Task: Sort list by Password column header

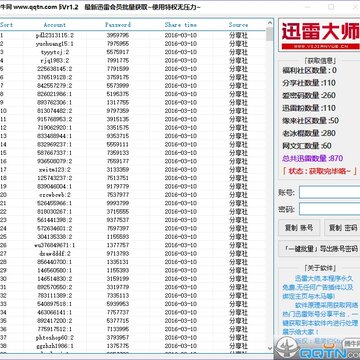Action: pyautogui.click(x=118, y=25)
